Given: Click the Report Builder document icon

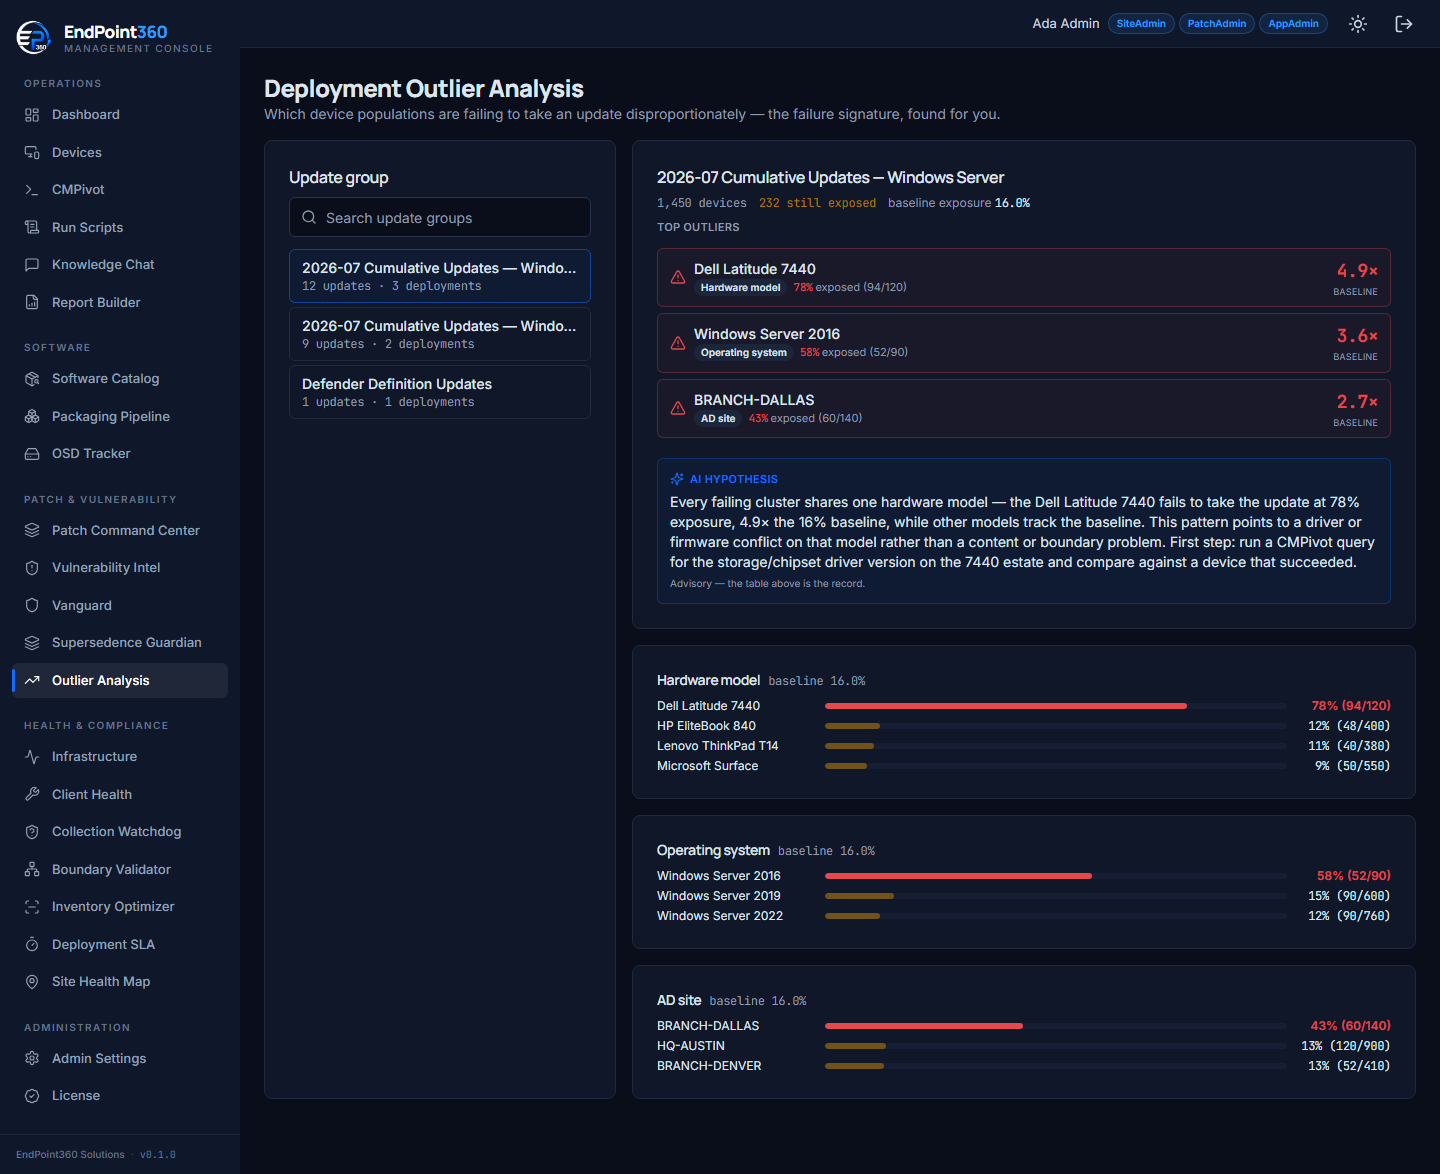Looking at the screenshot, I should point(32,303).
